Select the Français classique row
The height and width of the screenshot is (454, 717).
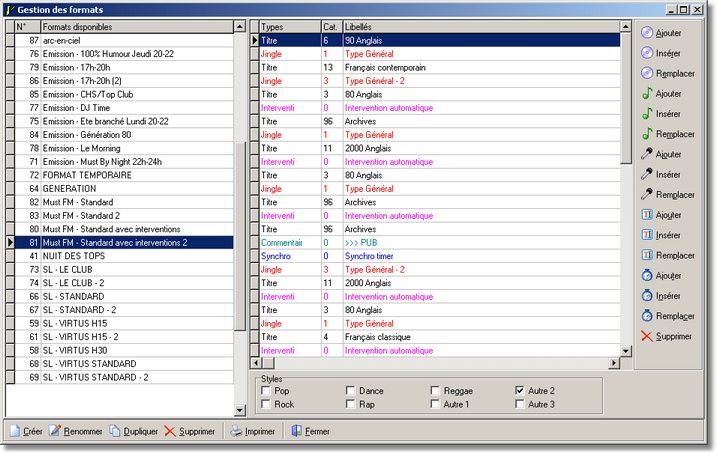439,337
